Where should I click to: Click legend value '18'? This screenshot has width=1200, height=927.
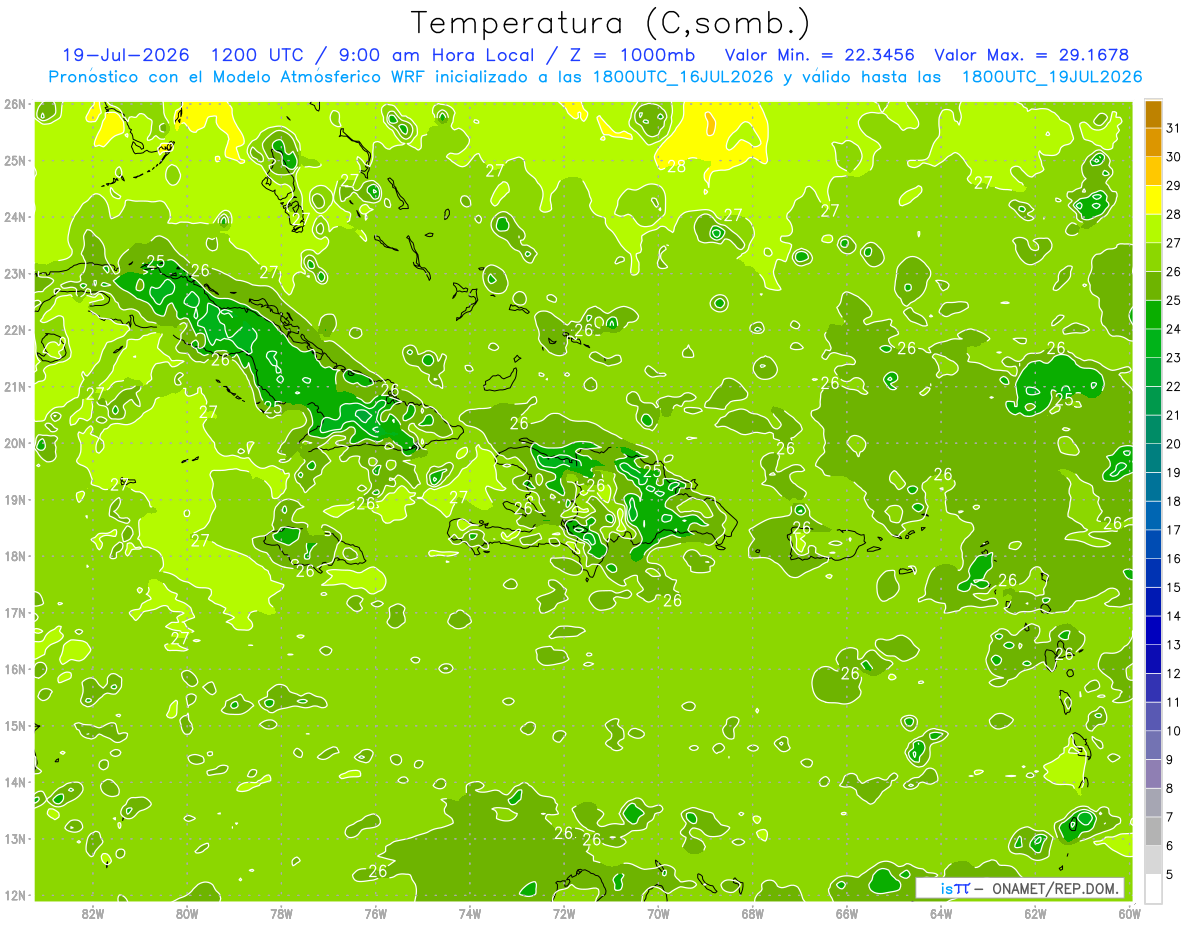[x=1173, y=501]
